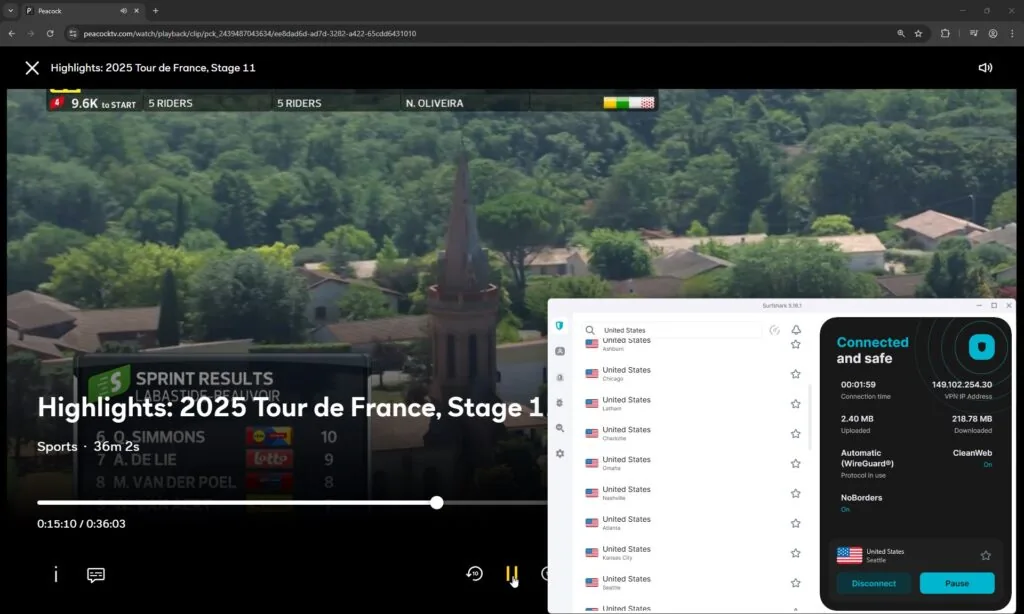Open a new browser tab
Screen dimensions: 1024x614
coord(155,10)
